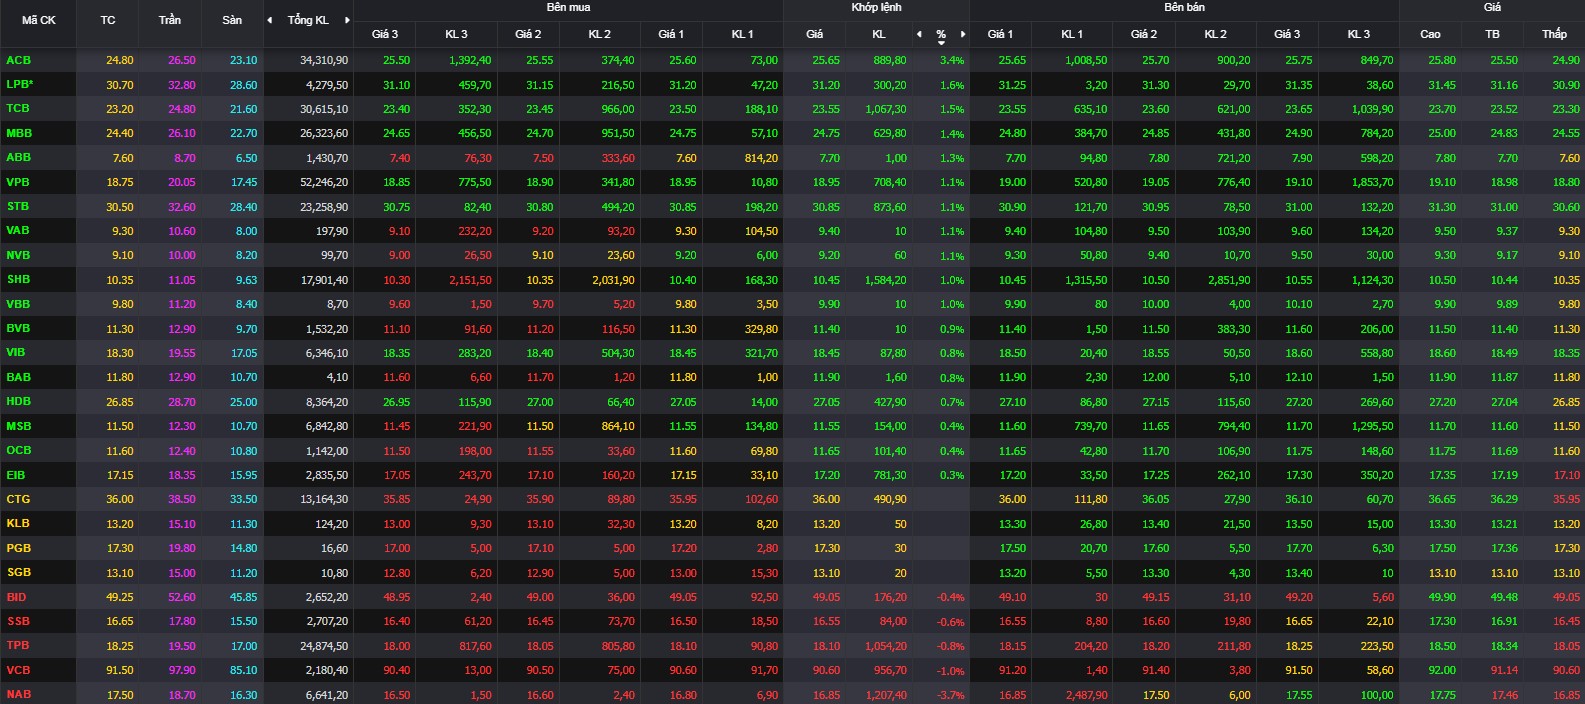Click the -3.7% change value for NAB
Image resolution: width=1585 pixels, height=704 pixels.
[x=950, y=695]
